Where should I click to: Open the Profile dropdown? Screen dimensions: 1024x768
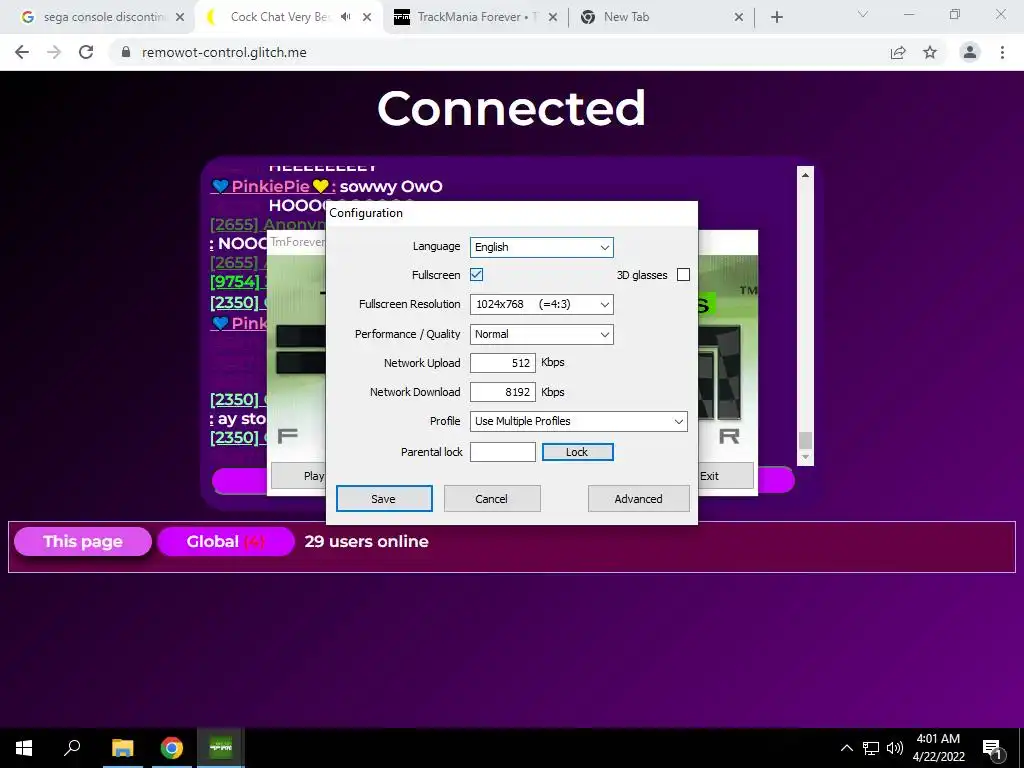579,421
